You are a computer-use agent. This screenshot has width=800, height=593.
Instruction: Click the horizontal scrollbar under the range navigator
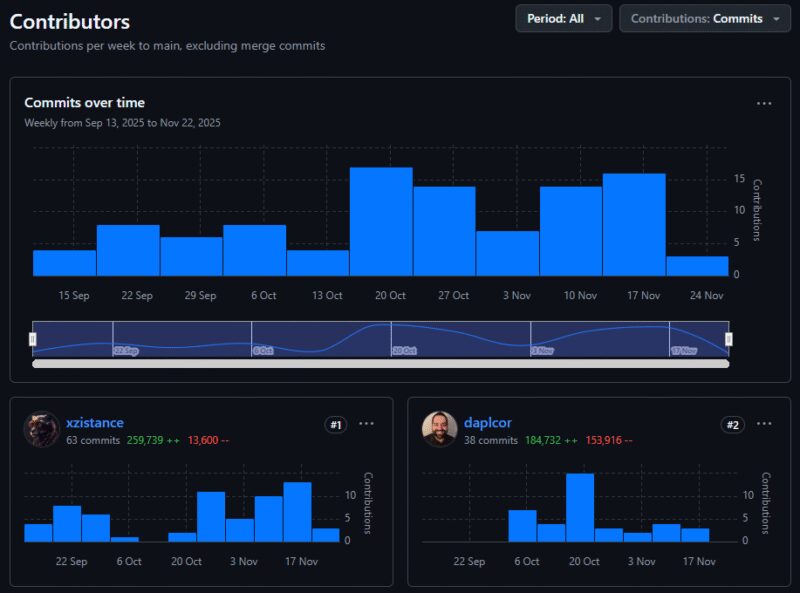point(380,363)
